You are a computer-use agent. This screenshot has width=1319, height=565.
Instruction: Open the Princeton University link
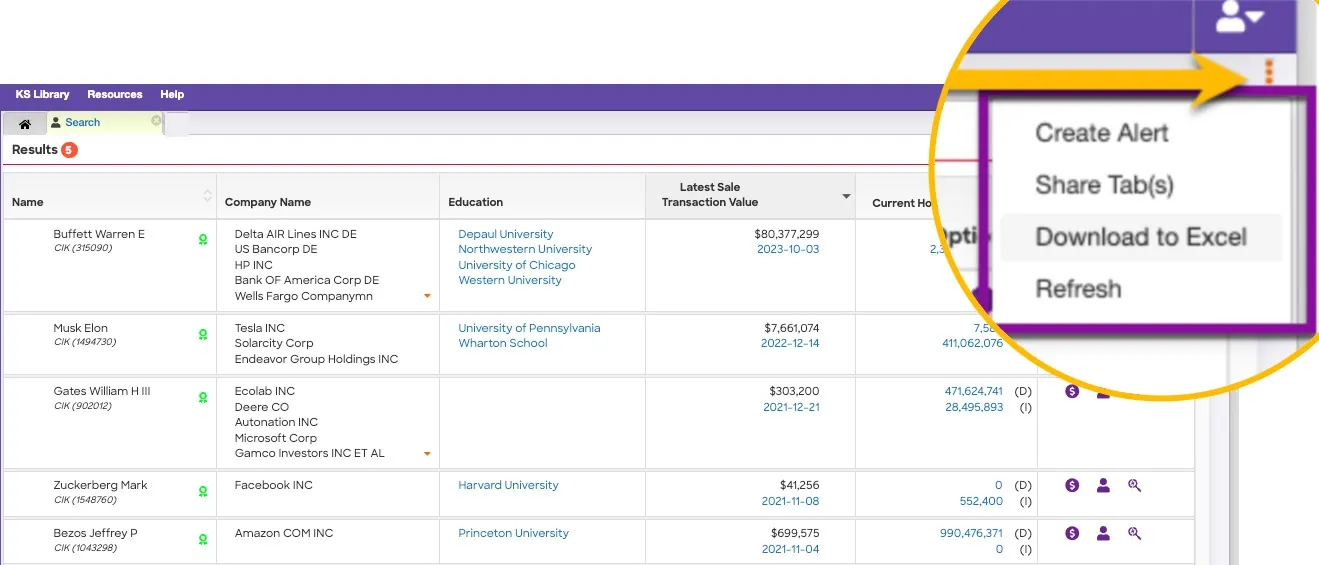pos(513,533)
